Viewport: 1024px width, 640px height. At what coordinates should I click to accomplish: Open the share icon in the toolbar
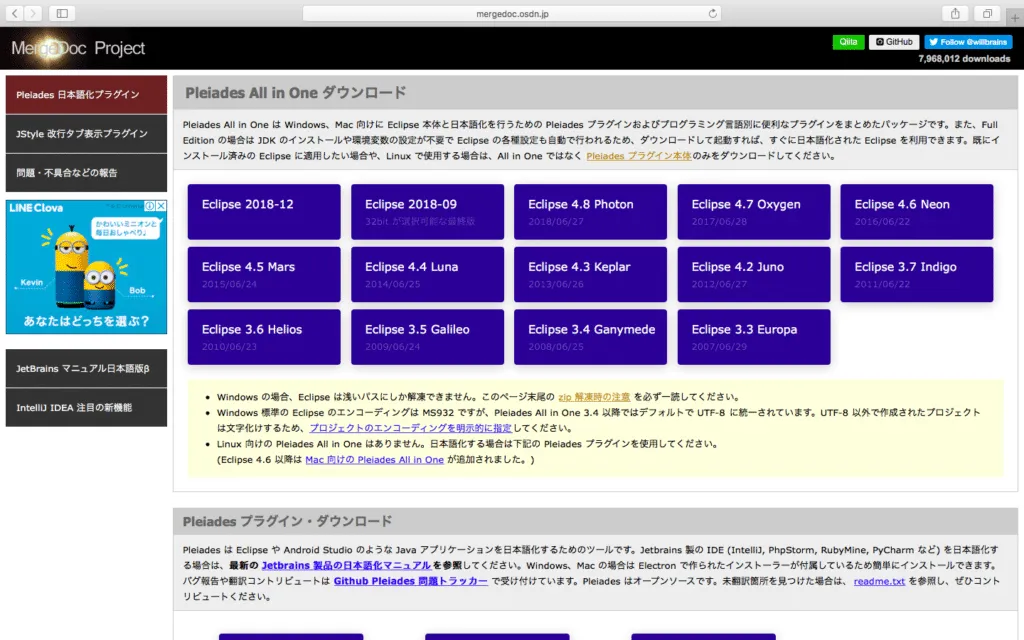[x=955, y=13]
